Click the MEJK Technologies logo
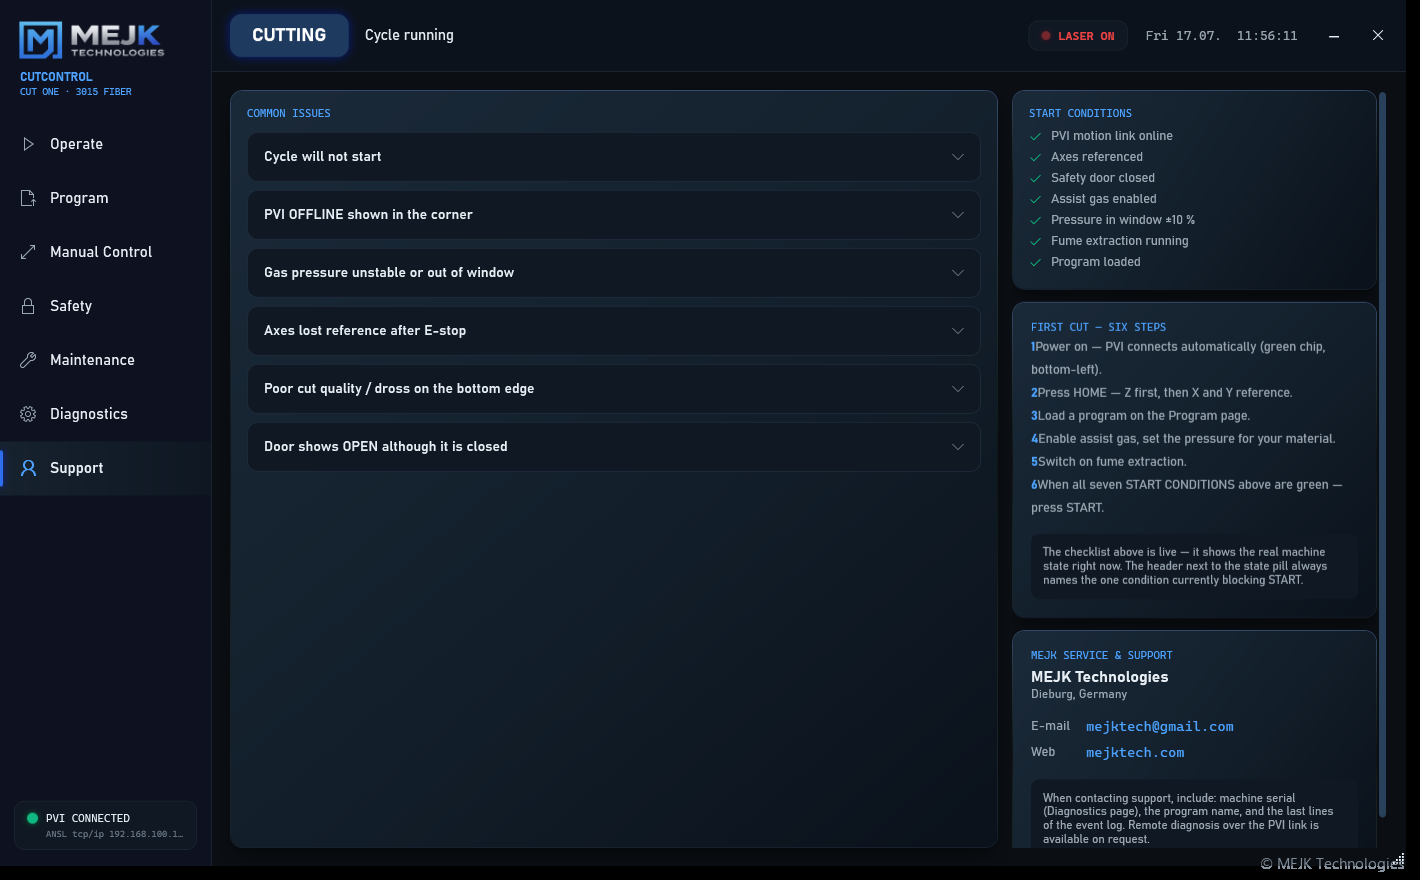Viewport: 1420px width, 880px height. pos(91,40)
